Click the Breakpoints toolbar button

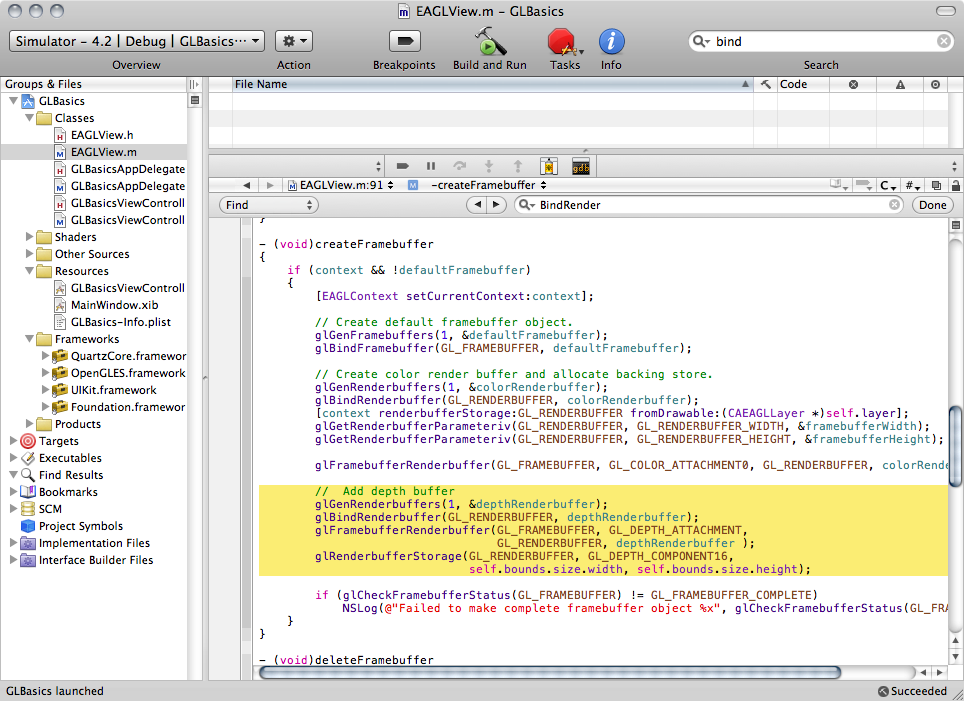point(405,41)
